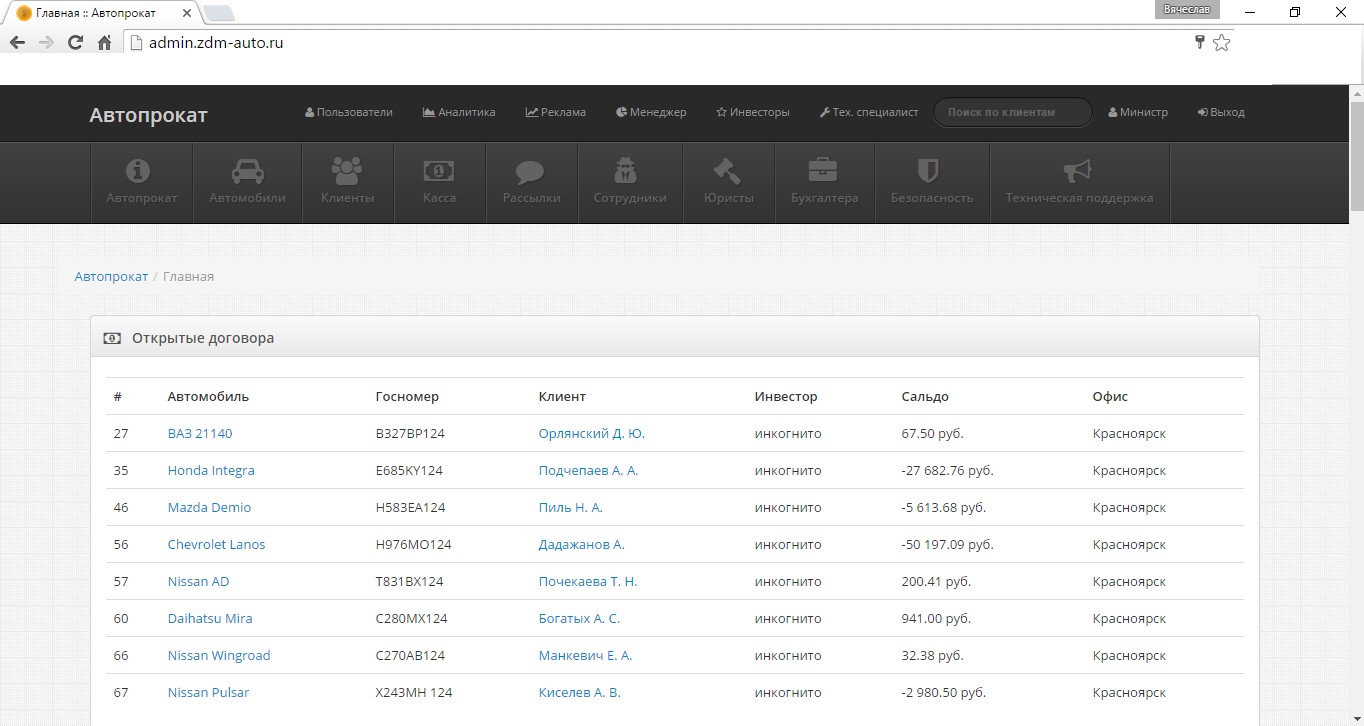Open client Богатых А. С.

[579, 618]
